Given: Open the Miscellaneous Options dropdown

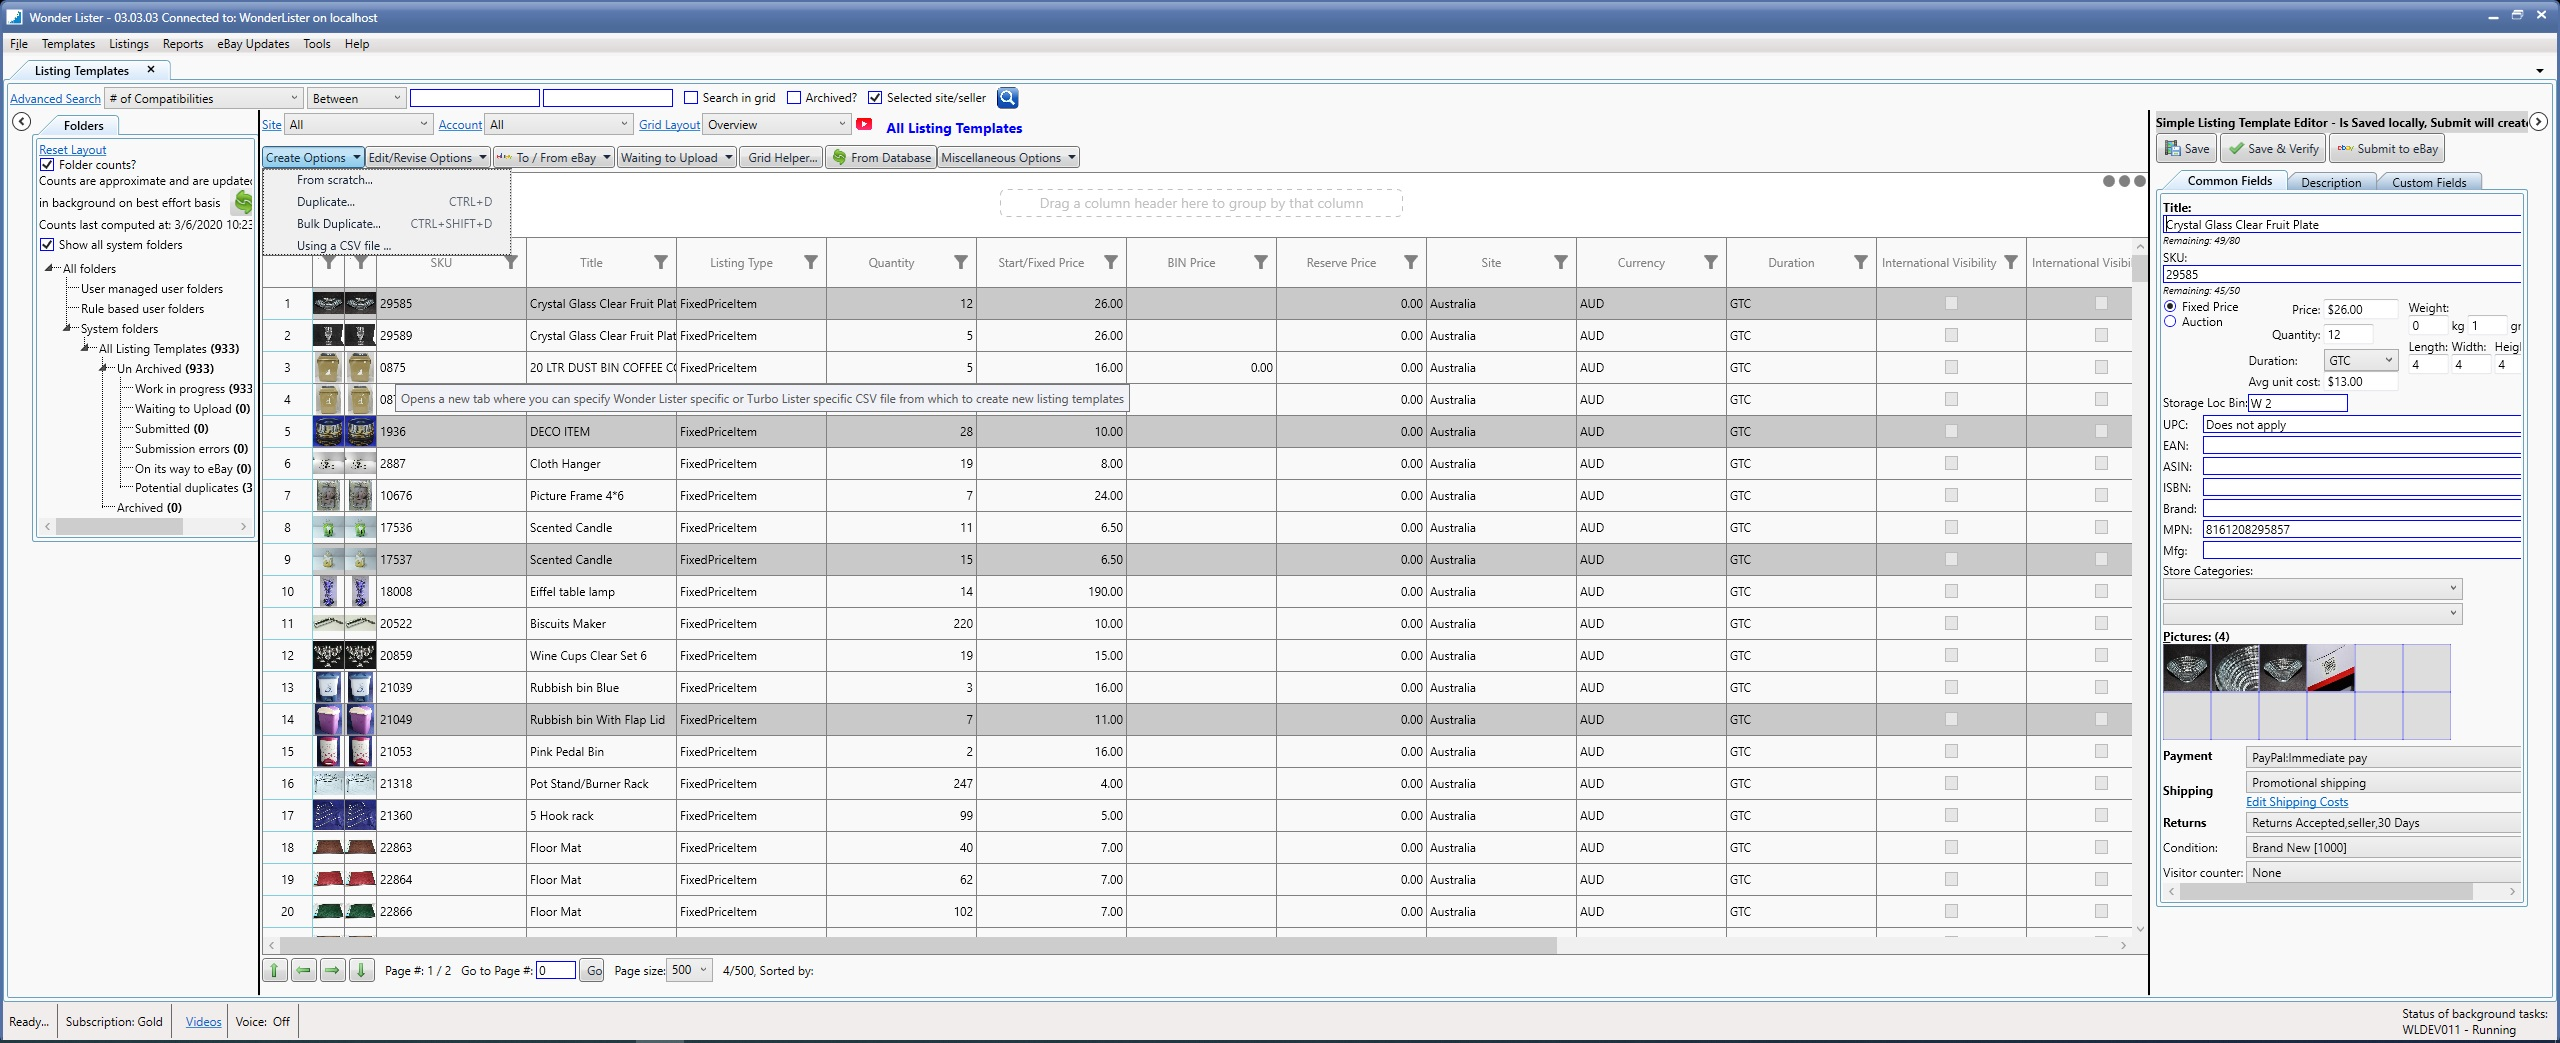Looking at the screenshot, I should [1008, 158].
